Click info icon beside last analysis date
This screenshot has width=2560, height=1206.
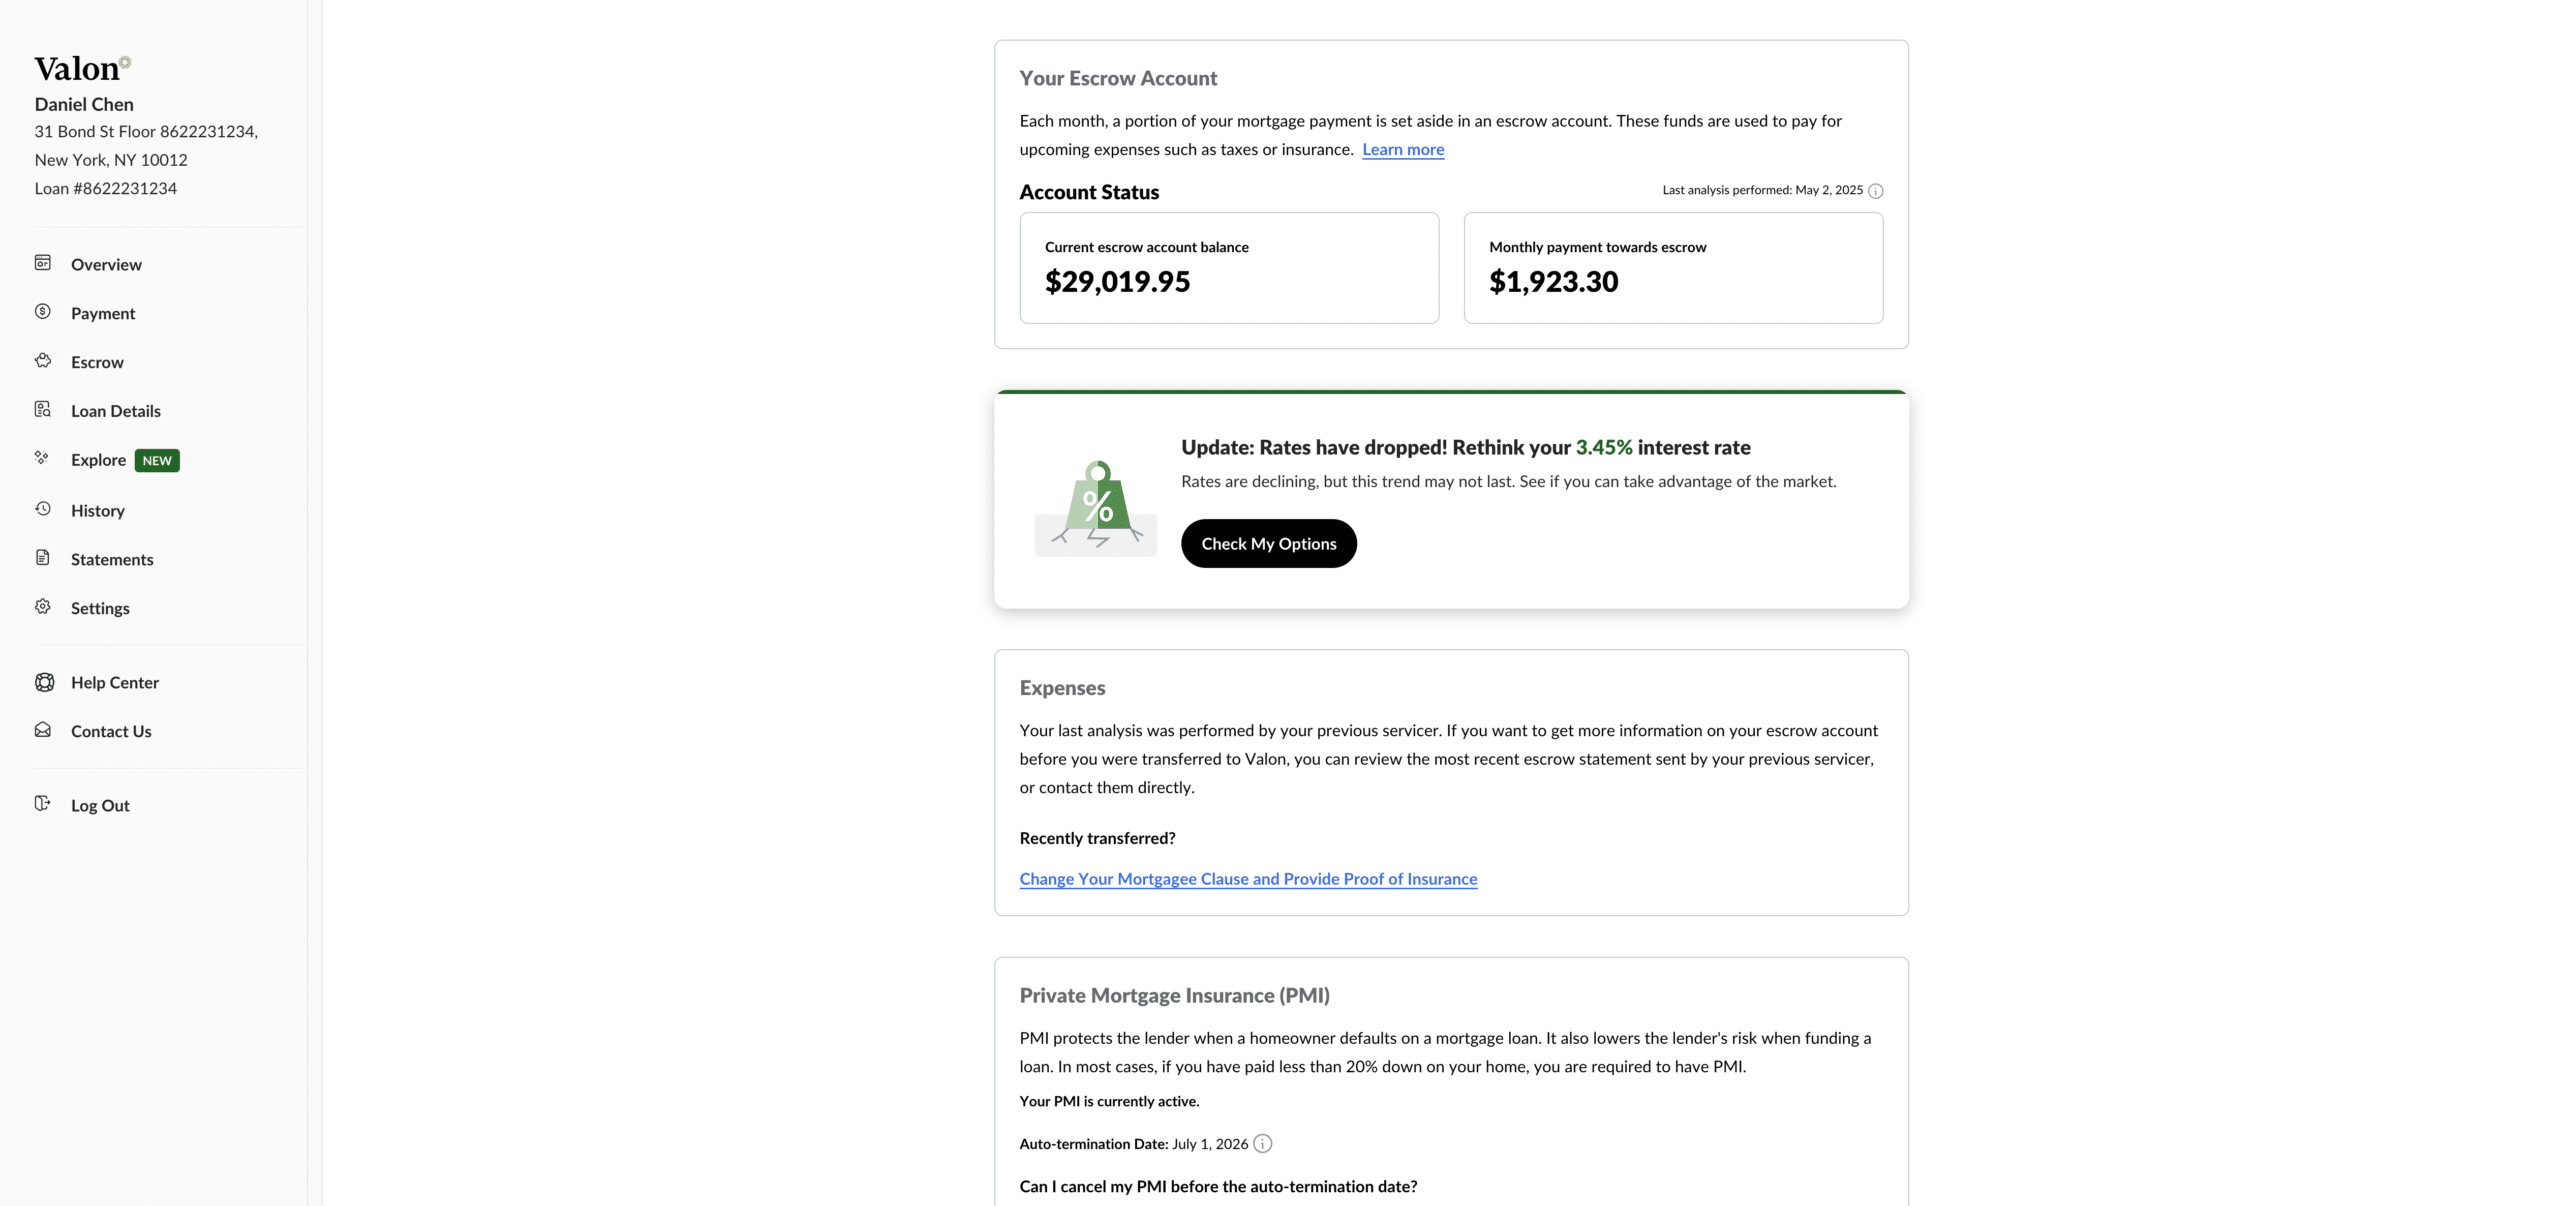pos(1875,191)
